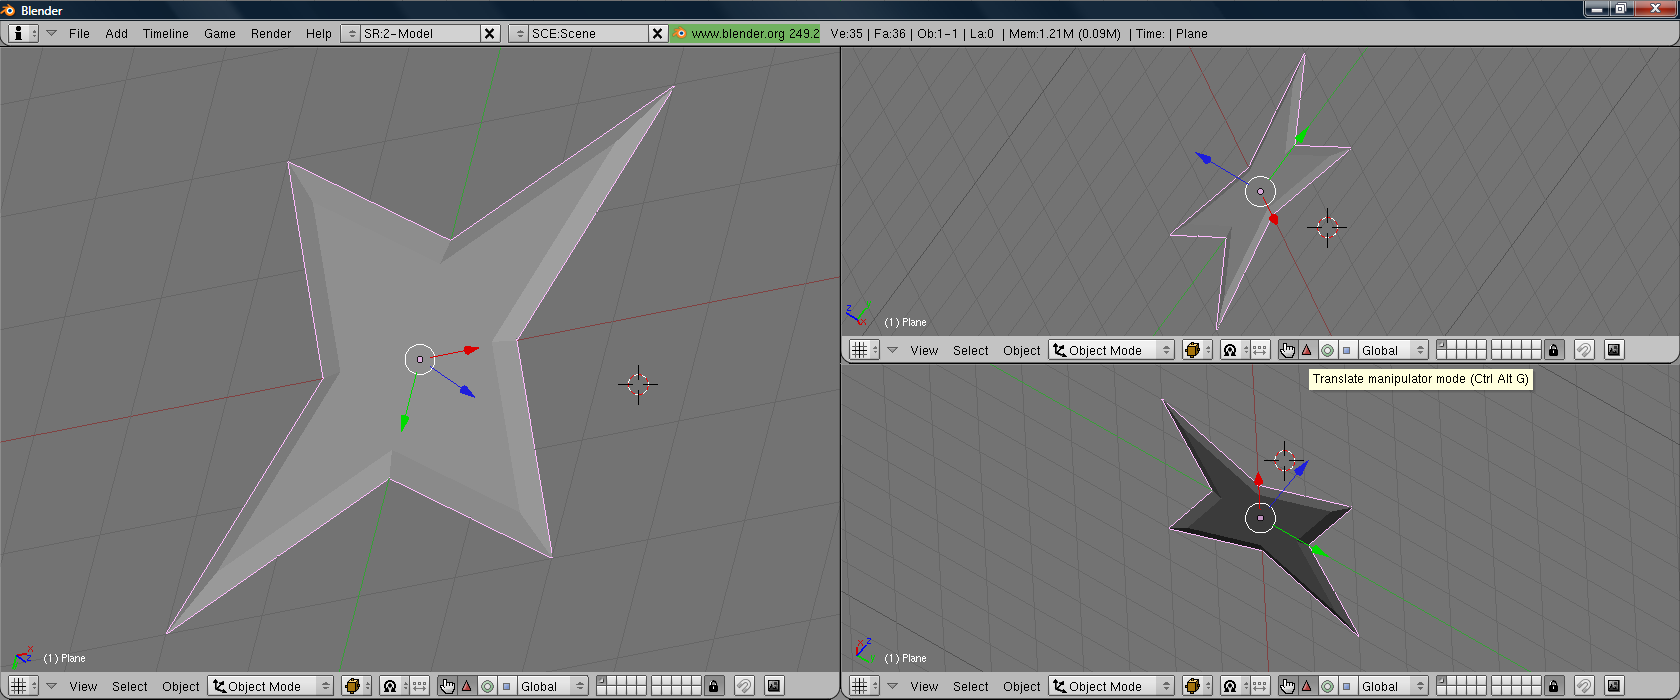Click the SR:2-Model screen name field
Screen dimensions: 1680x700
point(420,33)
